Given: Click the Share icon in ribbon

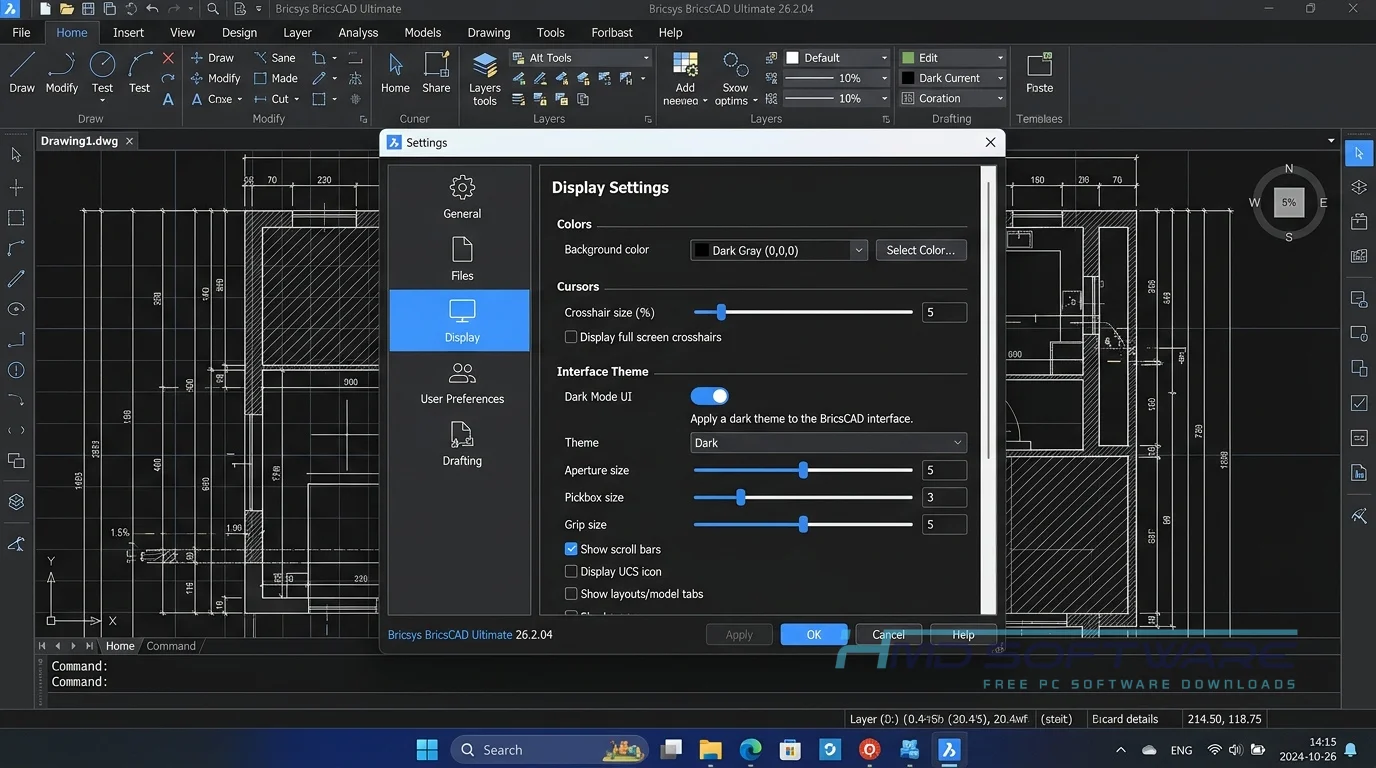Looking at the screenshot, I should 436,73.
